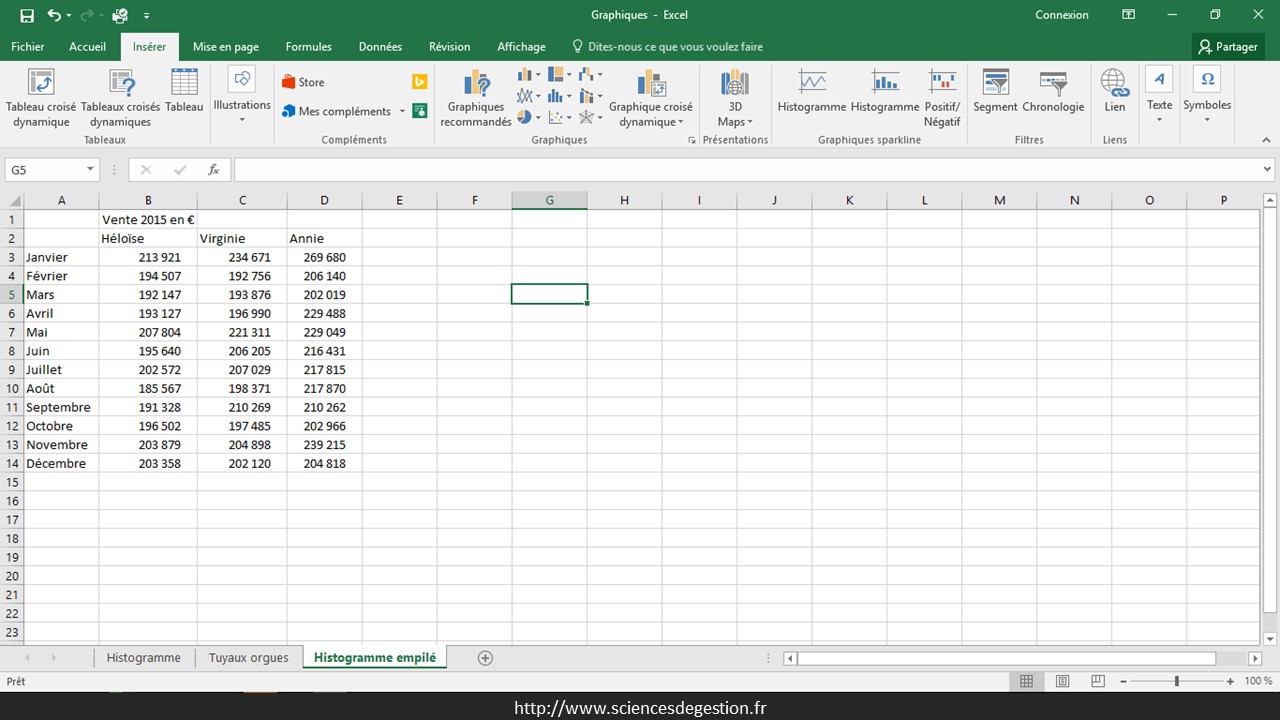
Task: Insert a Positif/Négatif sparkline
Action: coord(942,98)
